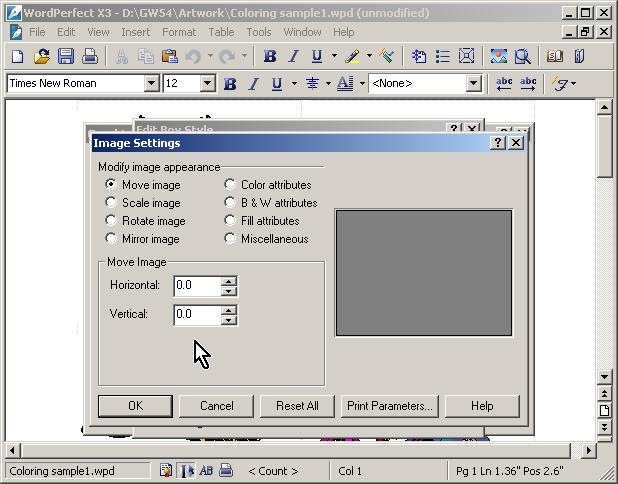Click the Undo arrow icon
The image size is (618, 484).
tap(194, 56)
